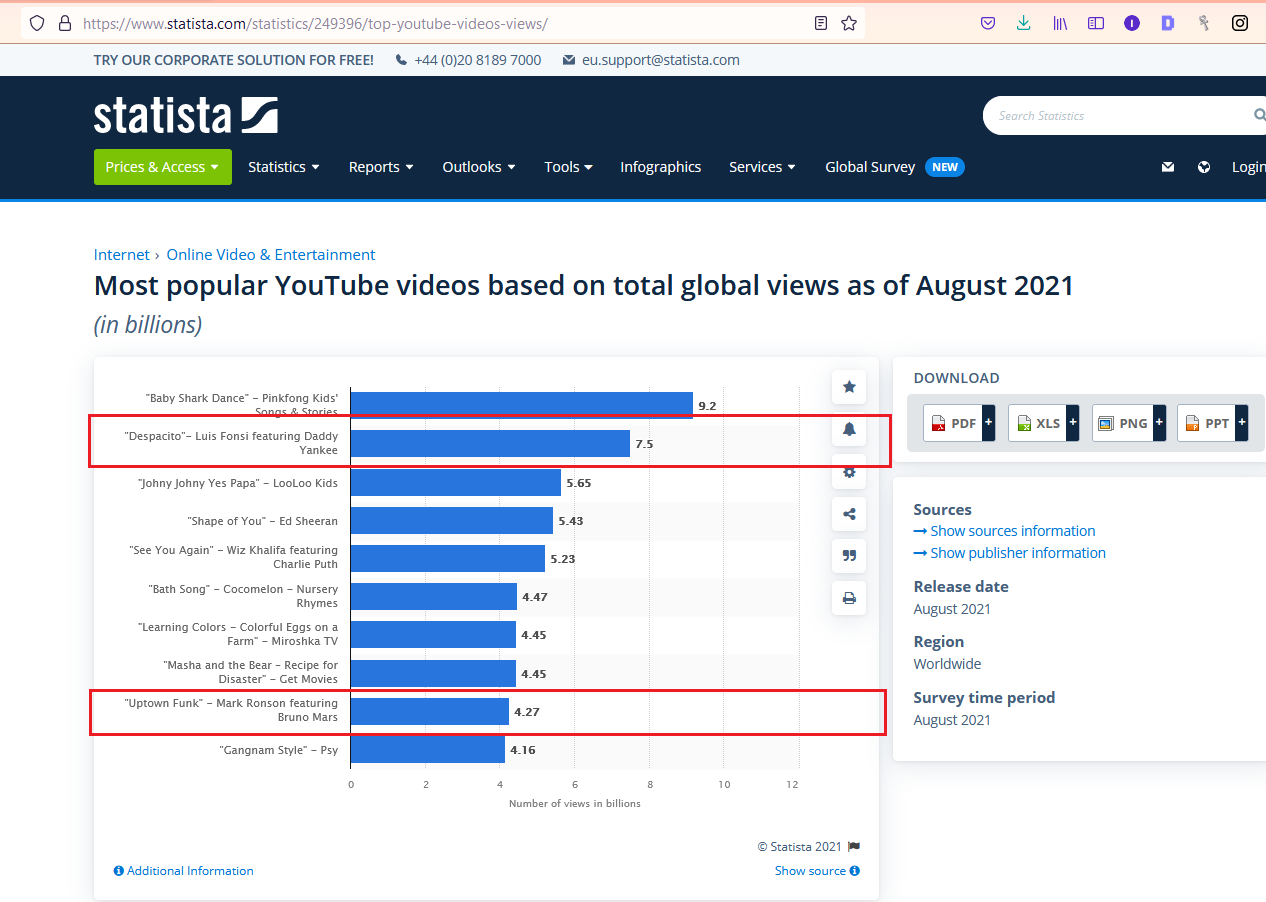Open chart settings gear icon
The width and height of the screenshot is (1266, 902).
[x=849, y=472]
